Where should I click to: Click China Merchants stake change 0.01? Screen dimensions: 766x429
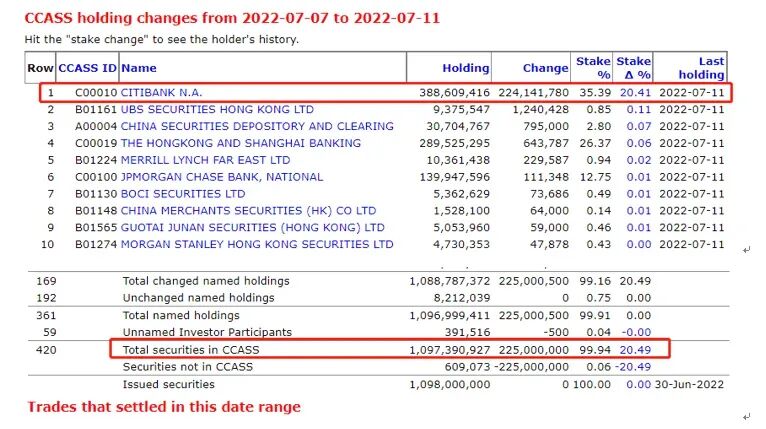click(638, 211)
